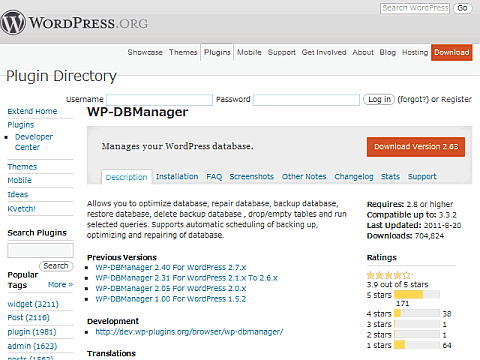Click the 3 stars rating bar
Viewport: 480px width, 360px height.
pos(417,324)
